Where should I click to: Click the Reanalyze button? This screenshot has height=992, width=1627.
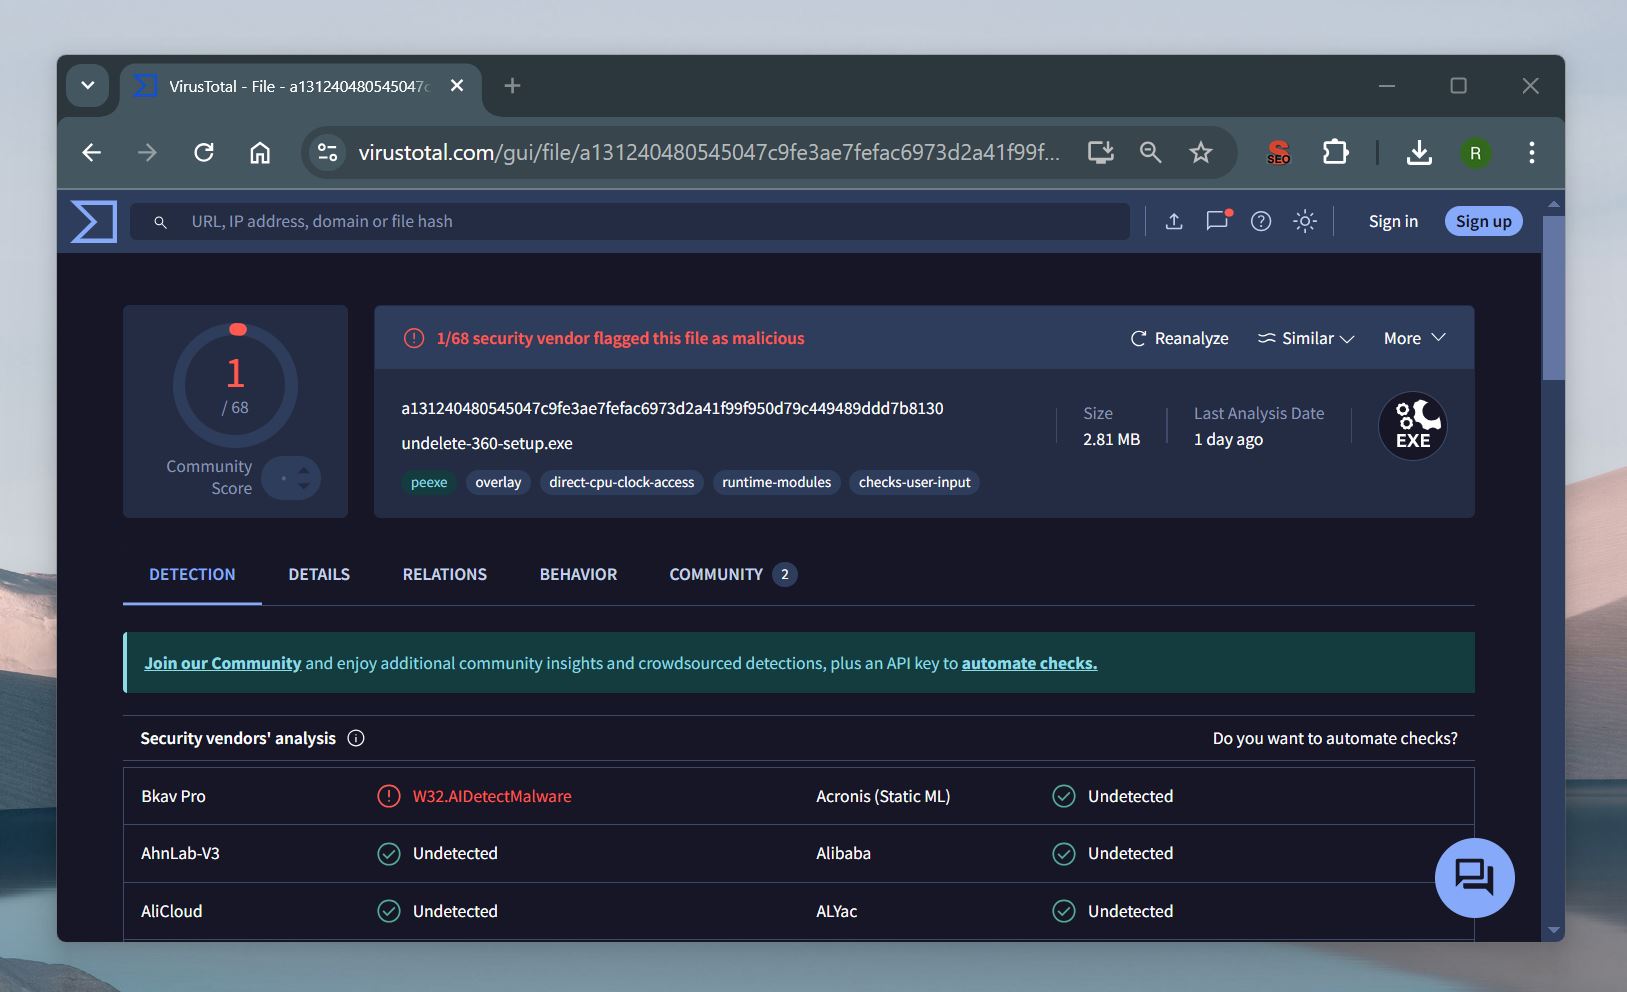tap(1179, 338)
